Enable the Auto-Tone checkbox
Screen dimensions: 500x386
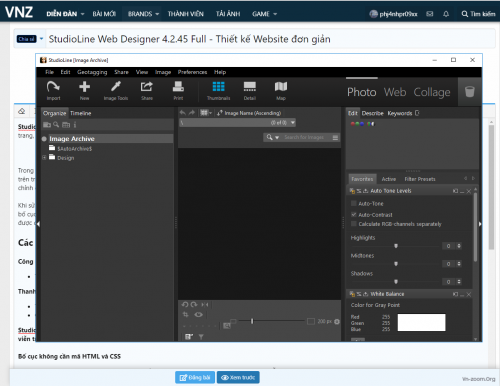point(354,203)
